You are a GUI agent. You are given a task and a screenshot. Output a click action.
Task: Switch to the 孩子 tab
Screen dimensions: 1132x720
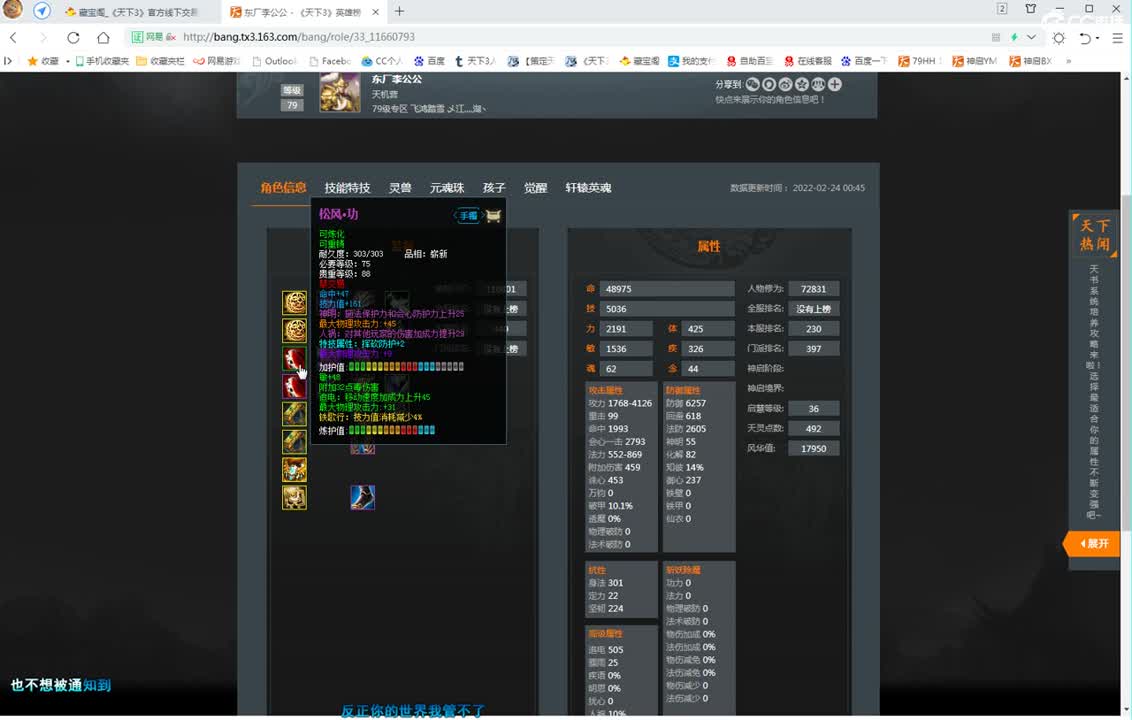tap(494, 188)
